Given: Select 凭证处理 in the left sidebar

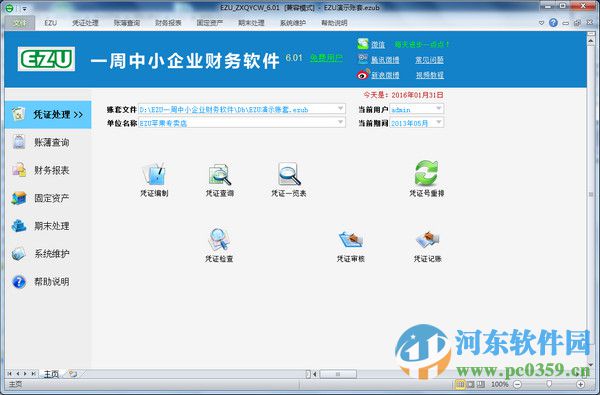Looking at the screenshot, I should pos(48,114).
